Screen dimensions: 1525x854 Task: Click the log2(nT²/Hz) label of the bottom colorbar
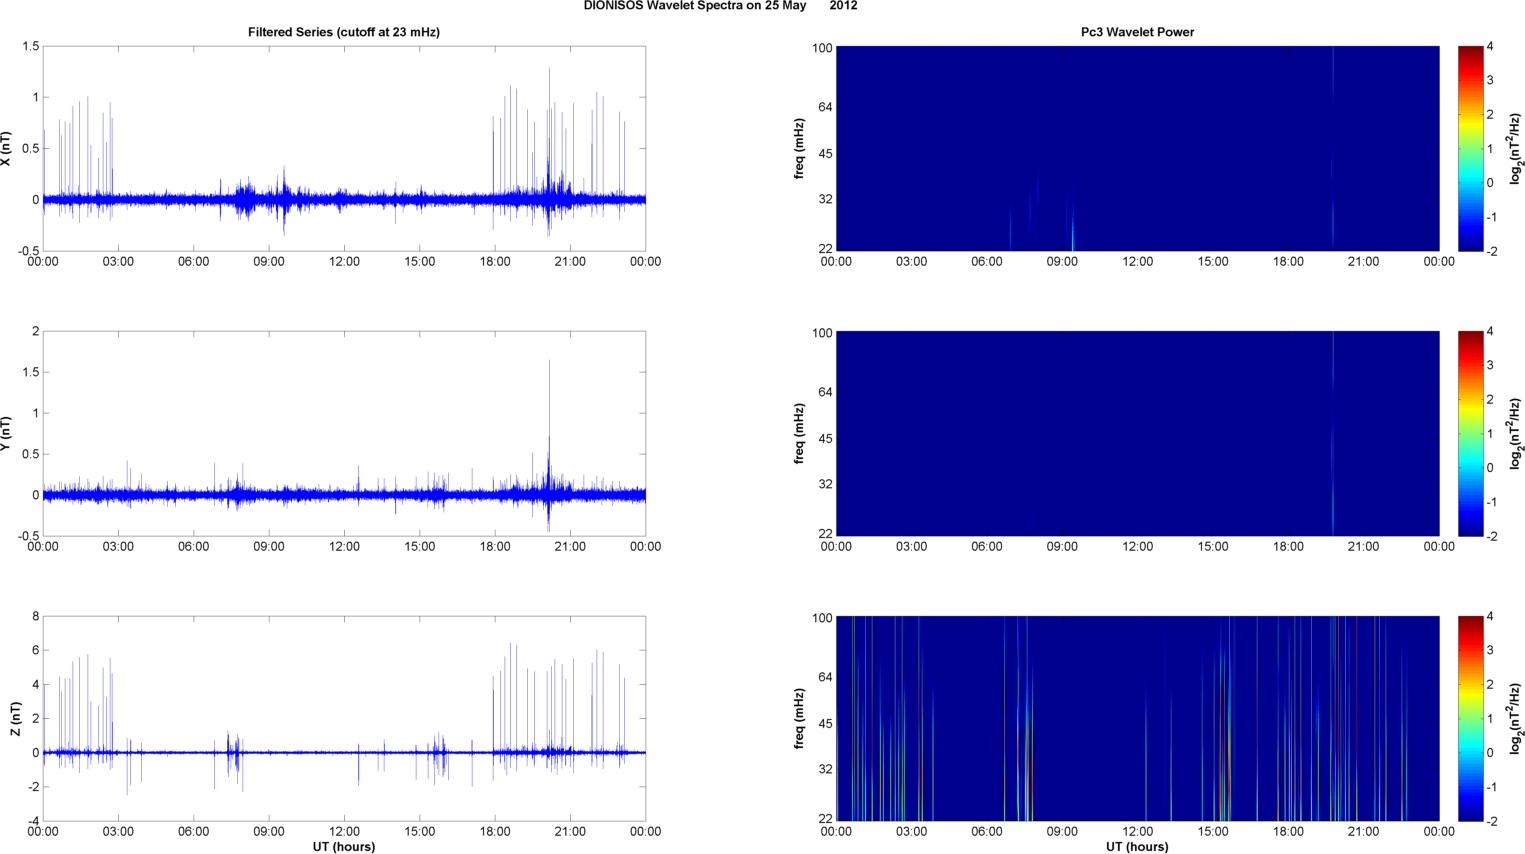click(x=1516, y=719)
